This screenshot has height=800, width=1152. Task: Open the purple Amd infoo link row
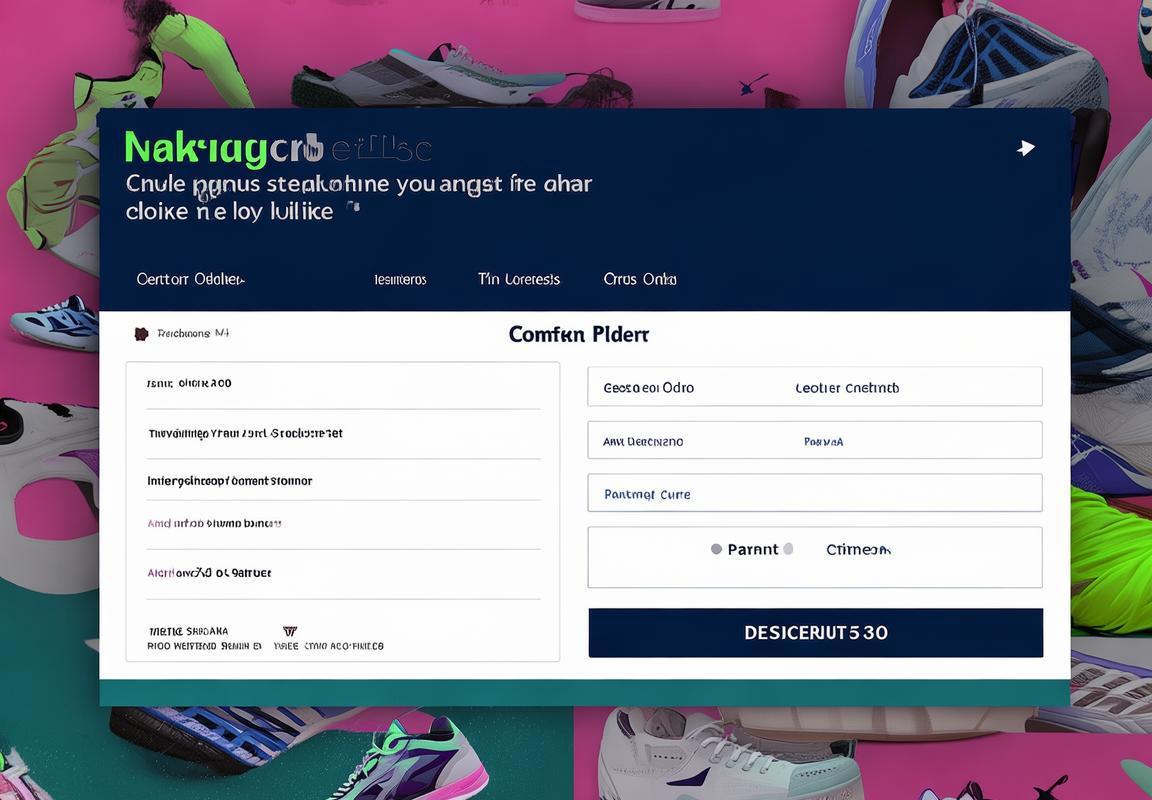343,524
